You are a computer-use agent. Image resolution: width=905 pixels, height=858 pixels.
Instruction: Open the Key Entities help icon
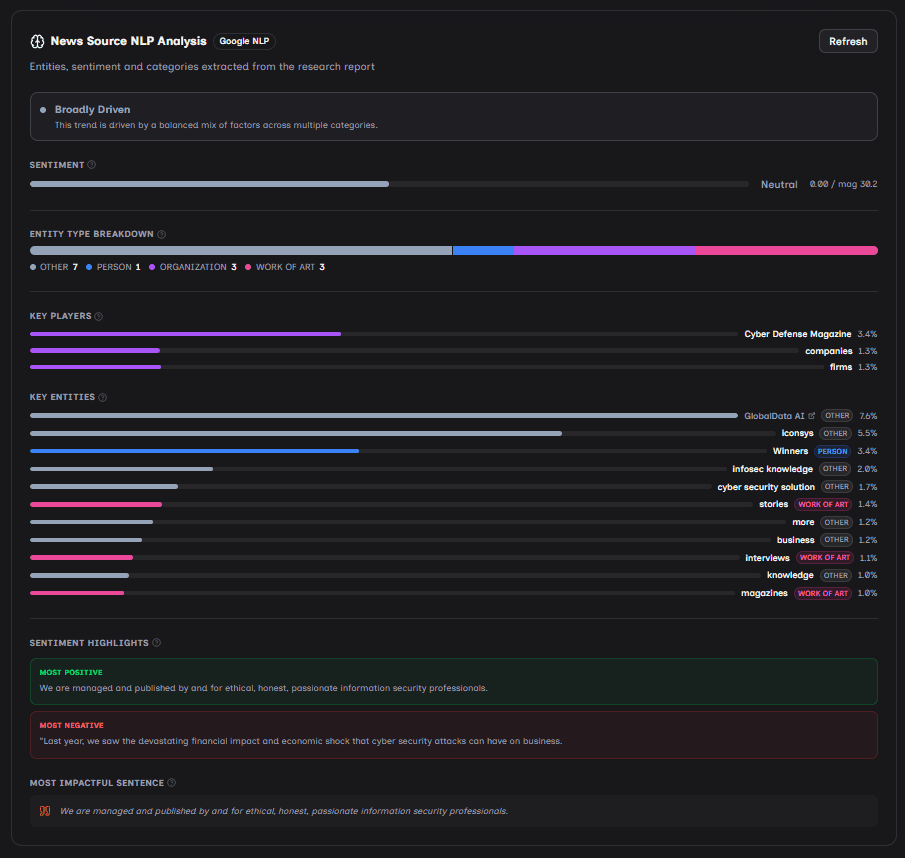pos(102,397)
